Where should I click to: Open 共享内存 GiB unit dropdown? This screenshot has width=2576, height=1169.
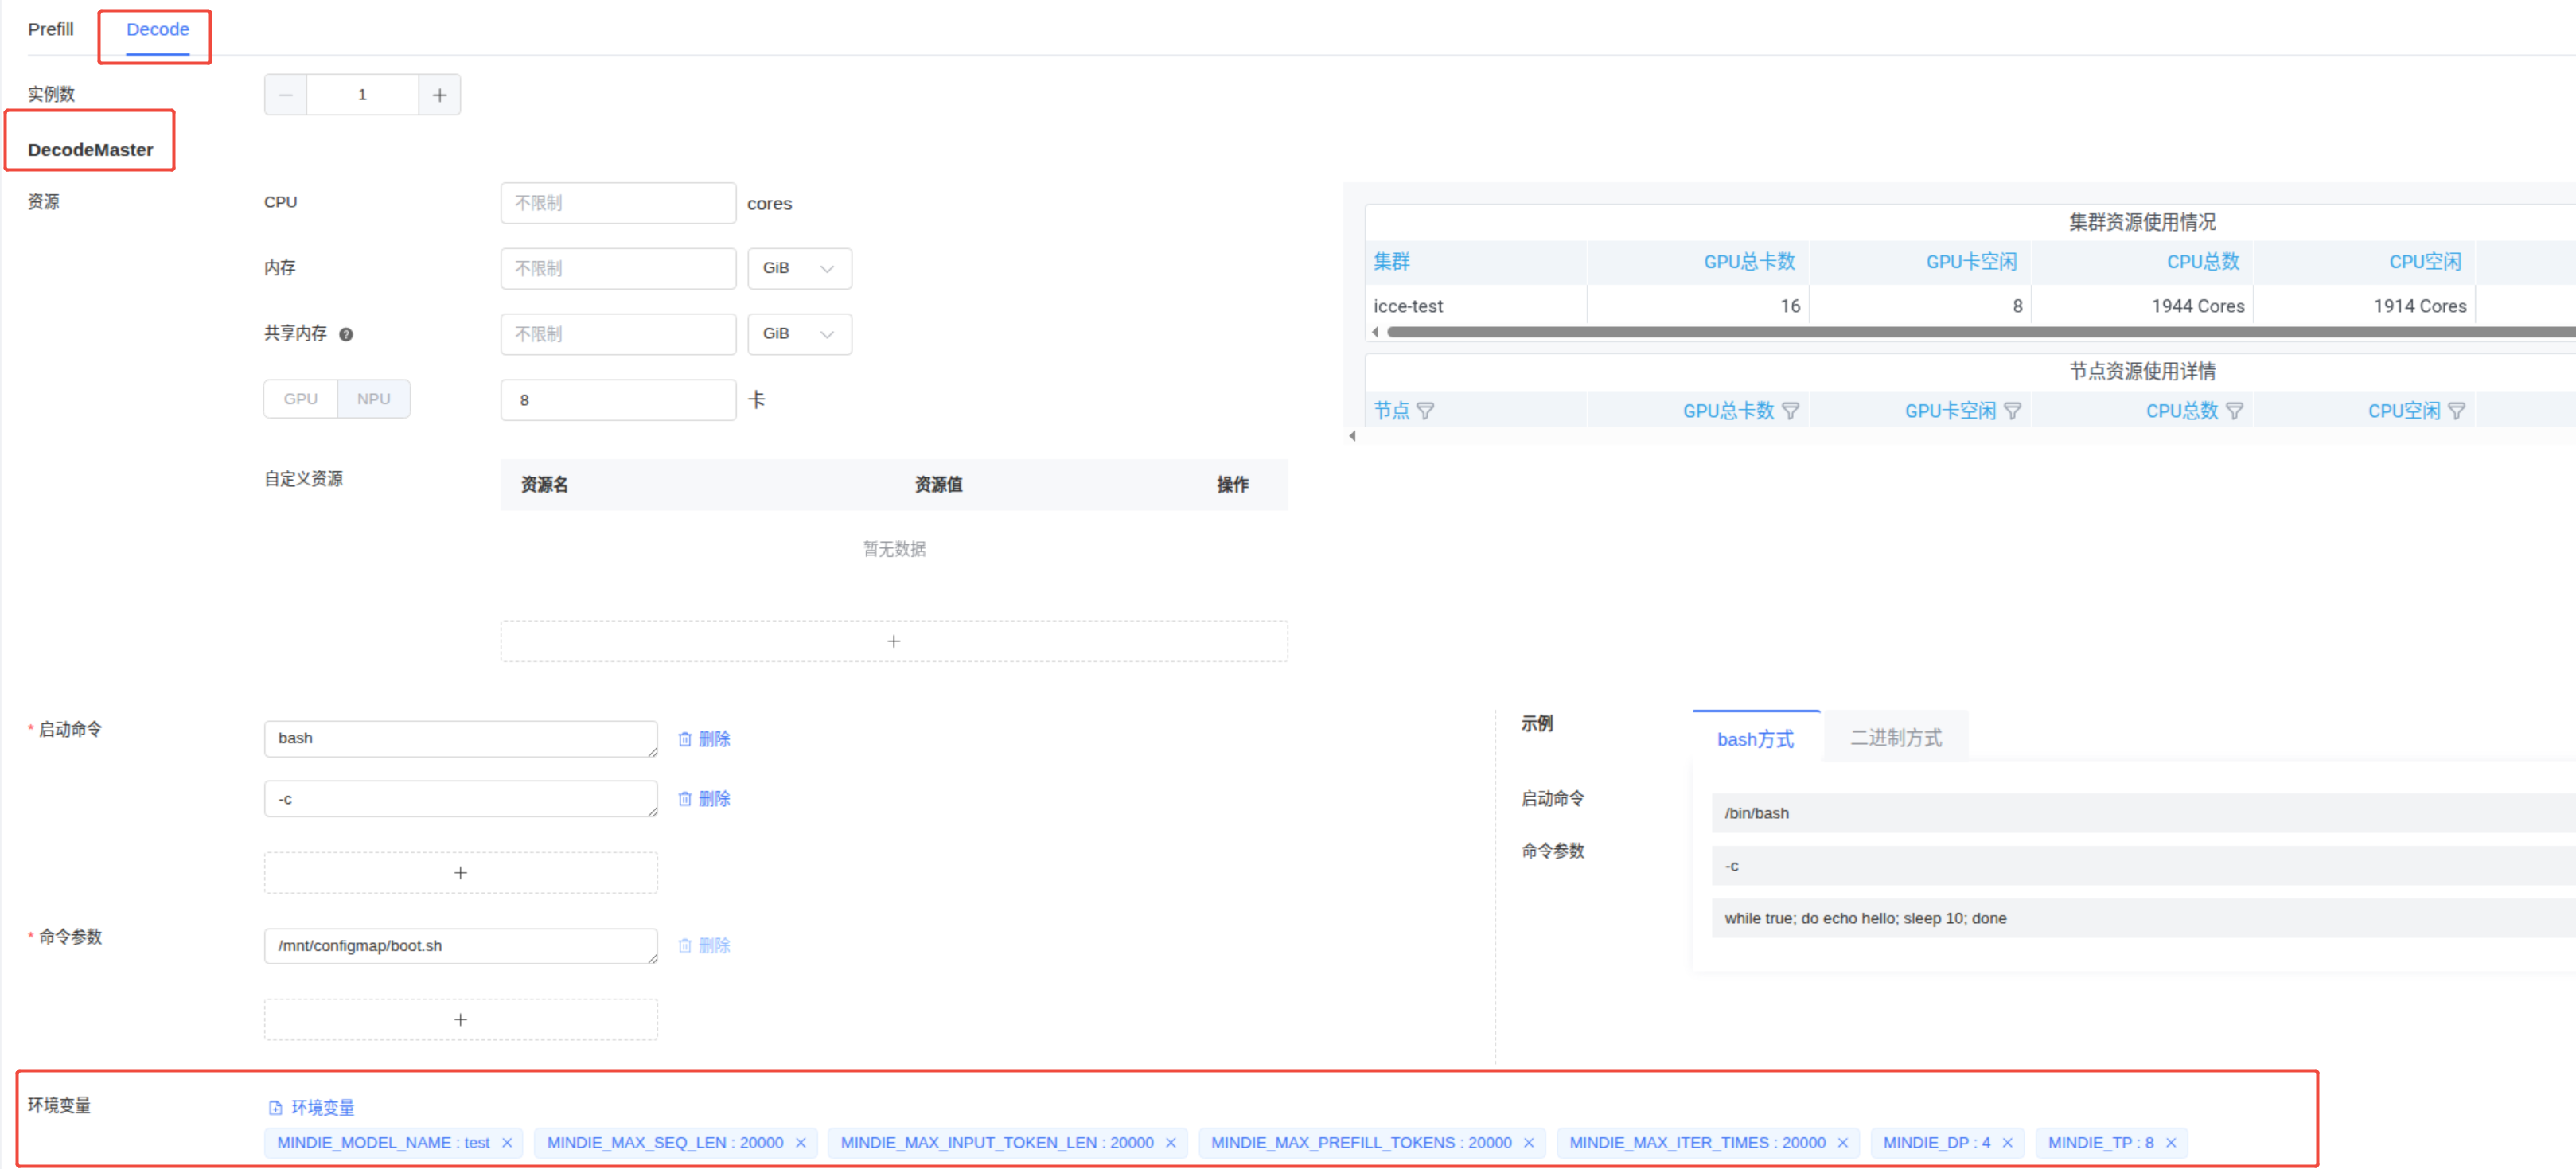coord(798,334)
